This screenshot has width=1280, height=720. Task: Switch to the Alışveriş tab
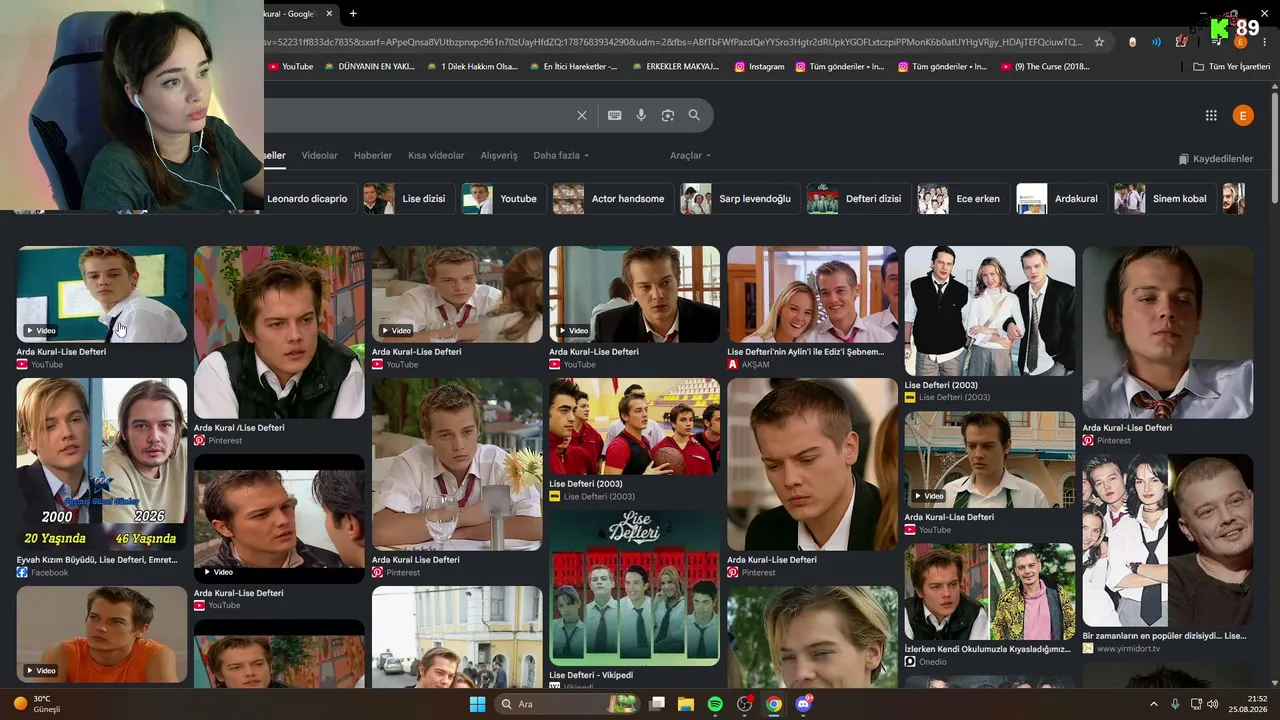[x=499, y=156]
